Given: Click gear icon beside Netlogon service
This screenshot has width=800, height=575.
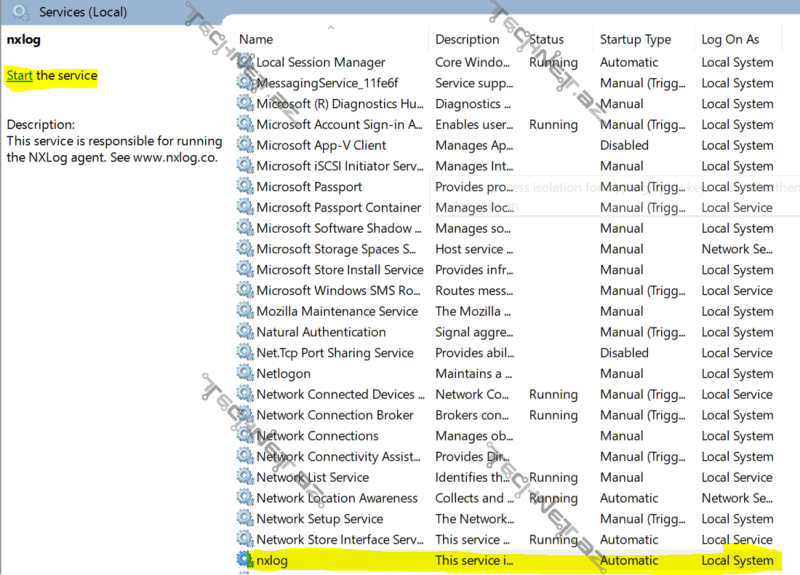Looking at the screenshot, I should point(245,373).
